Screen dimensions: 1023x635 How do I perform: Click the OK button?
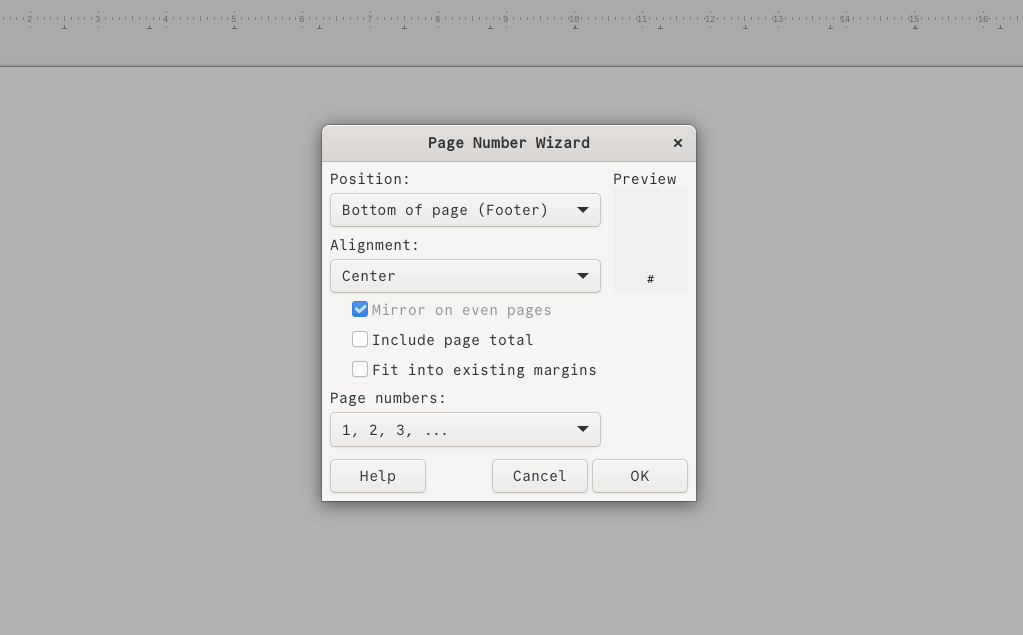pyautogui.click(x=639, y=475)
